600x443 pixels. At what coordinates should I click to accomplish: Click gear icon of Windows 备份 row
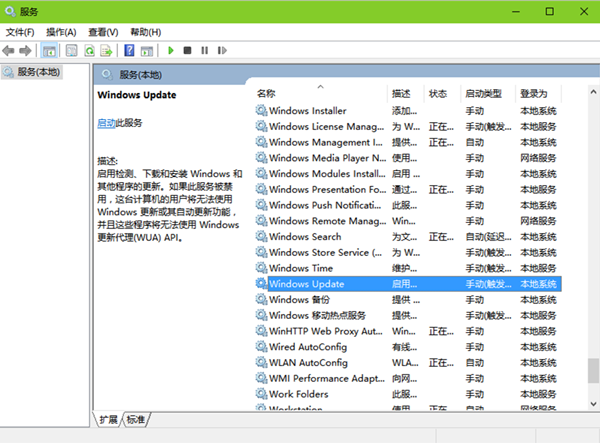261,299
